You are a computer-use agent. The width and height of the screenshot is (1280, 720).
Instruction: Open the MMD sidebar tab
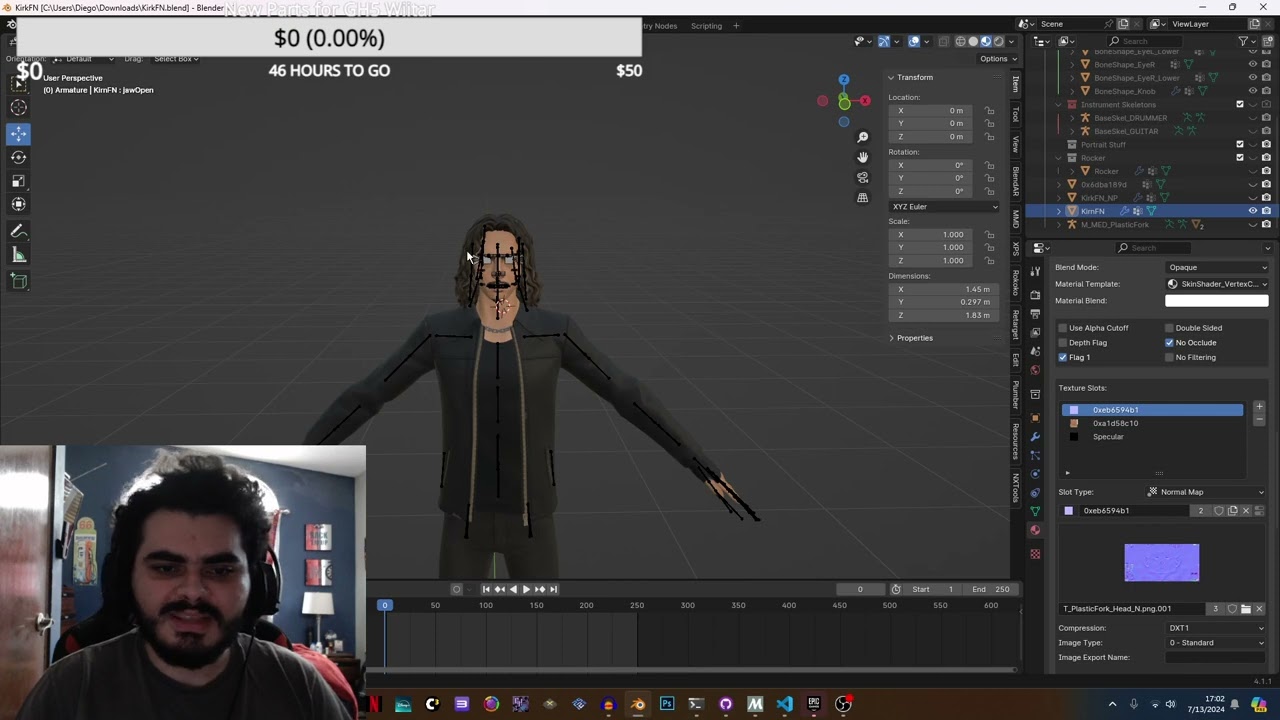(1016, 218)
